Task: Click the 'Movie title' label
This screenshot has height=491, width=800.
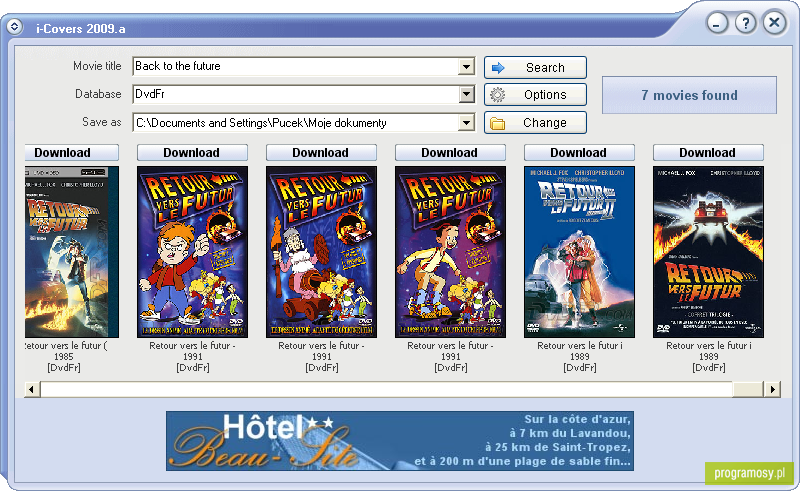Action: click(x=97, y=66)
